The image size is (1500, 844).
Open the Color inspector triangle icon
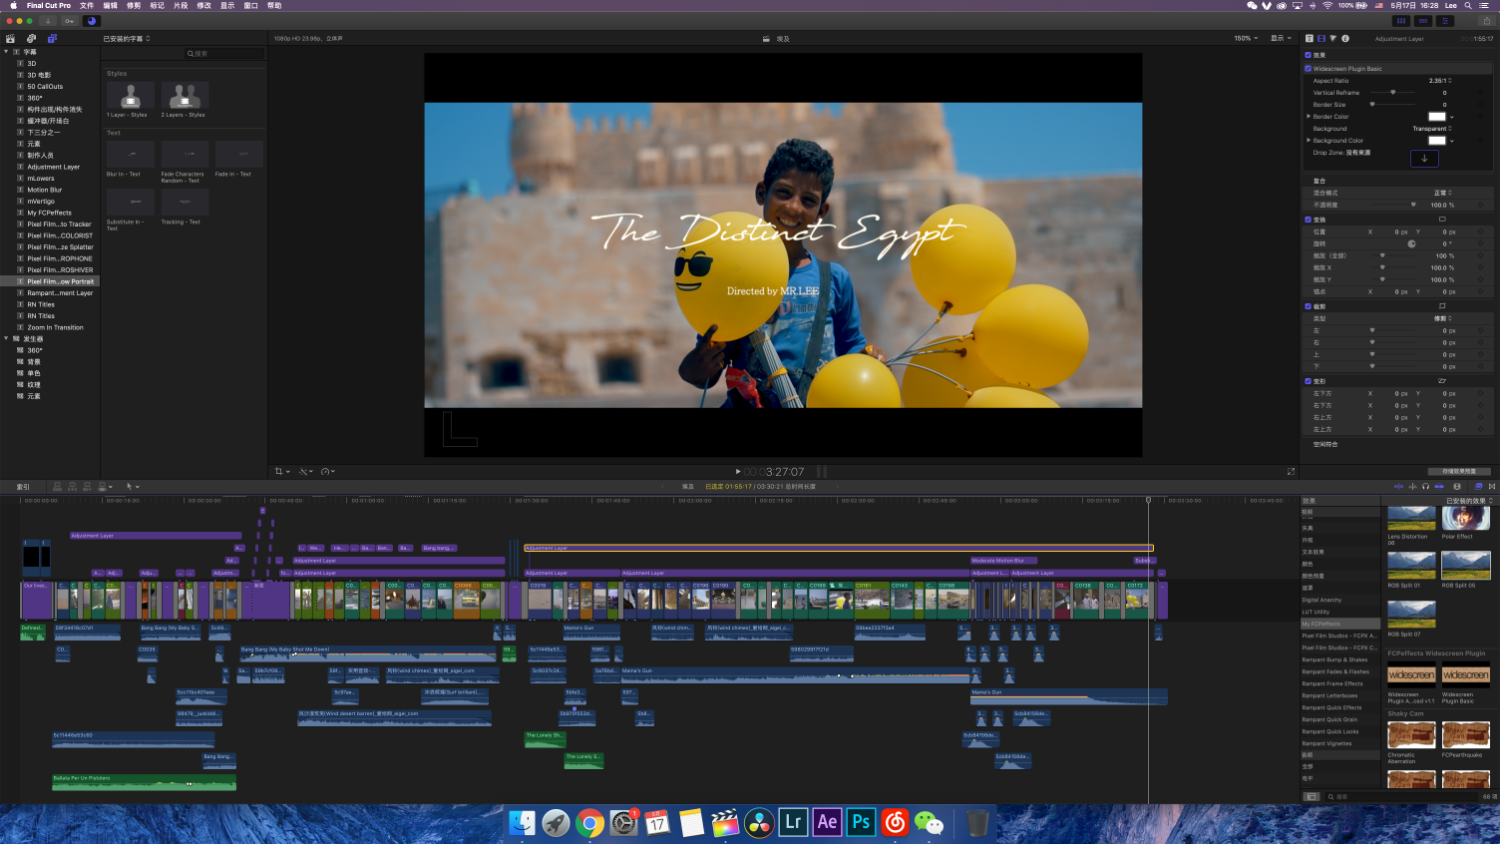pos(1333,39)
